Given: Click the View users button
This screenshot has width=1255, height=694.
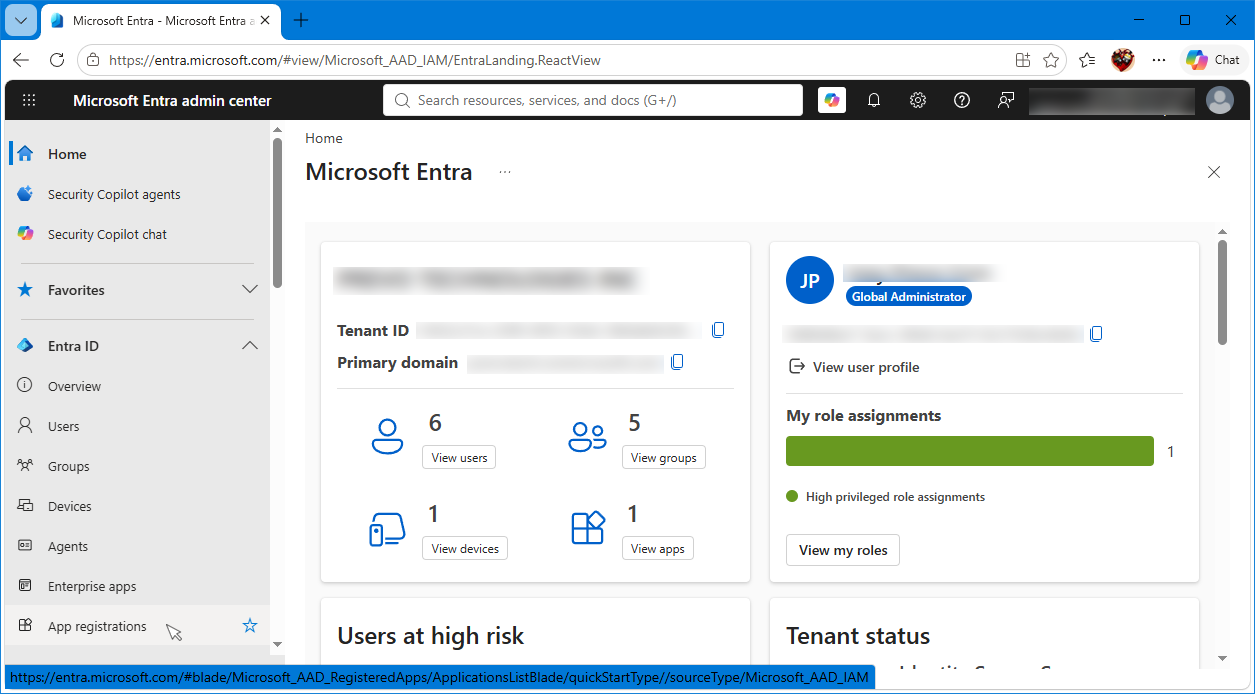Looking at the screenshot, I should (x=459, y=458).
